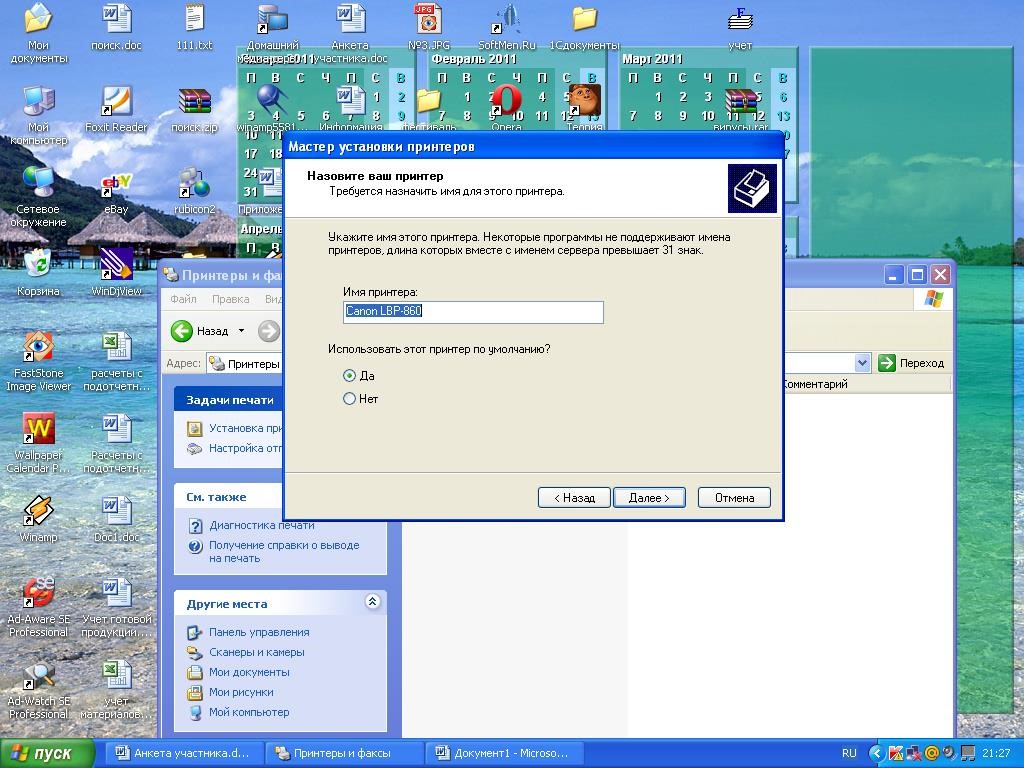This screenshot has width=1024, height=768.
Task: Click the Далее > button
Action: tap(649, 497)
